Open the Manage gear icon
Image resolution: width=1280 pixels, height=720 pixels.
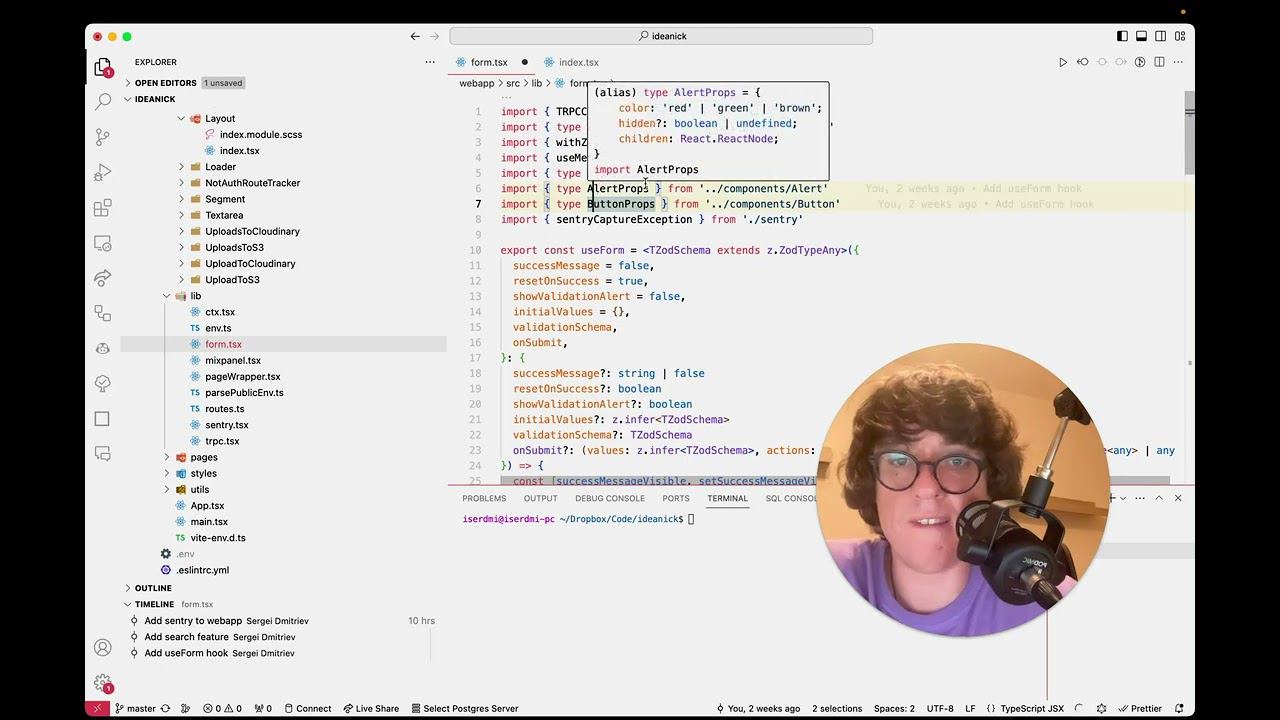[102, 683]
